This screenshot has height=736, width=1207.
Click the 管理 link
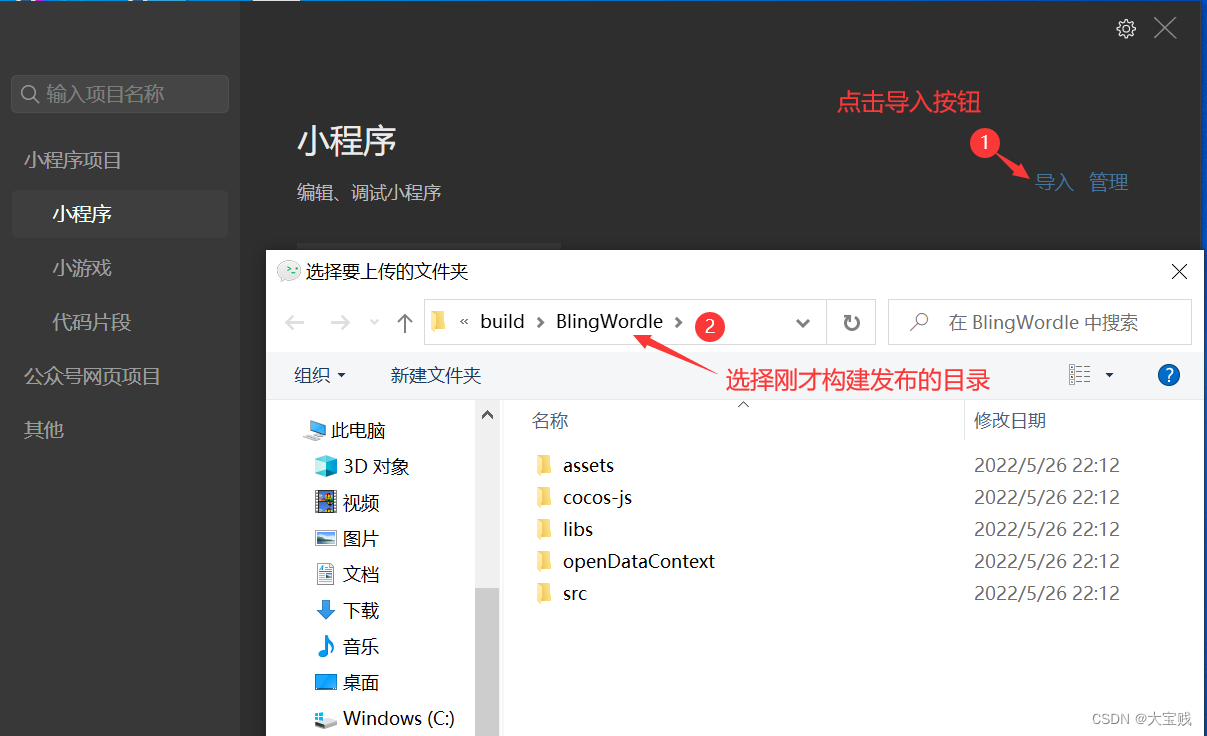point(1108,182)
